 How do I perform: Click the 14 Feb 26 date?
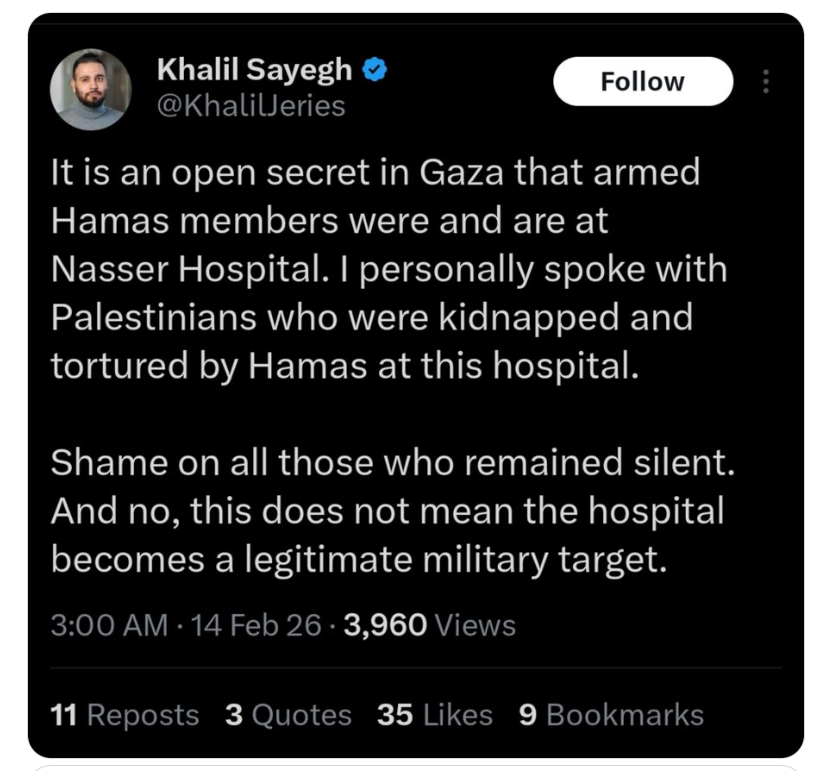256,625
